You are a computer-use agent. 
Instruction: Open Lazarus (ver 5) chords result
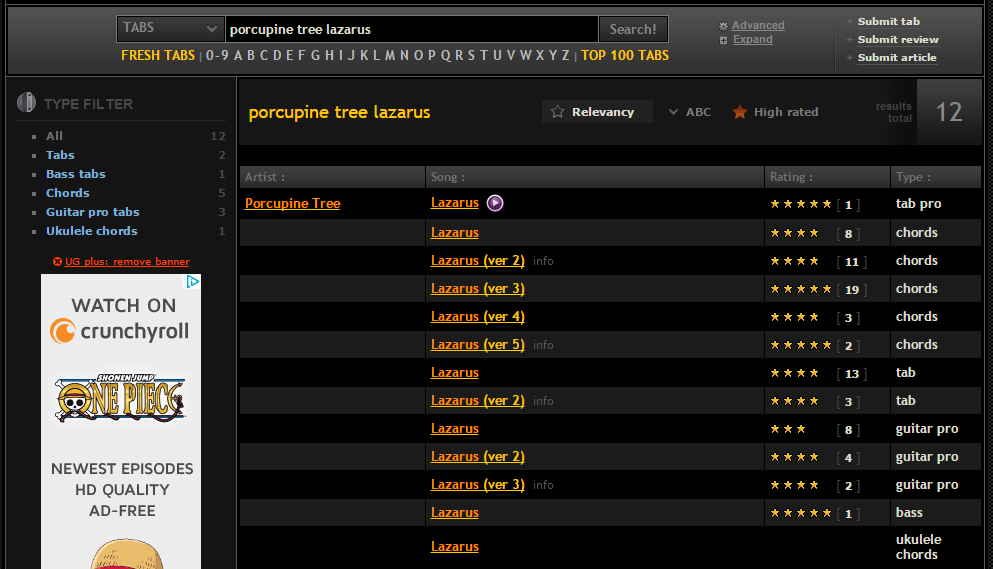[x=478, y=344]
